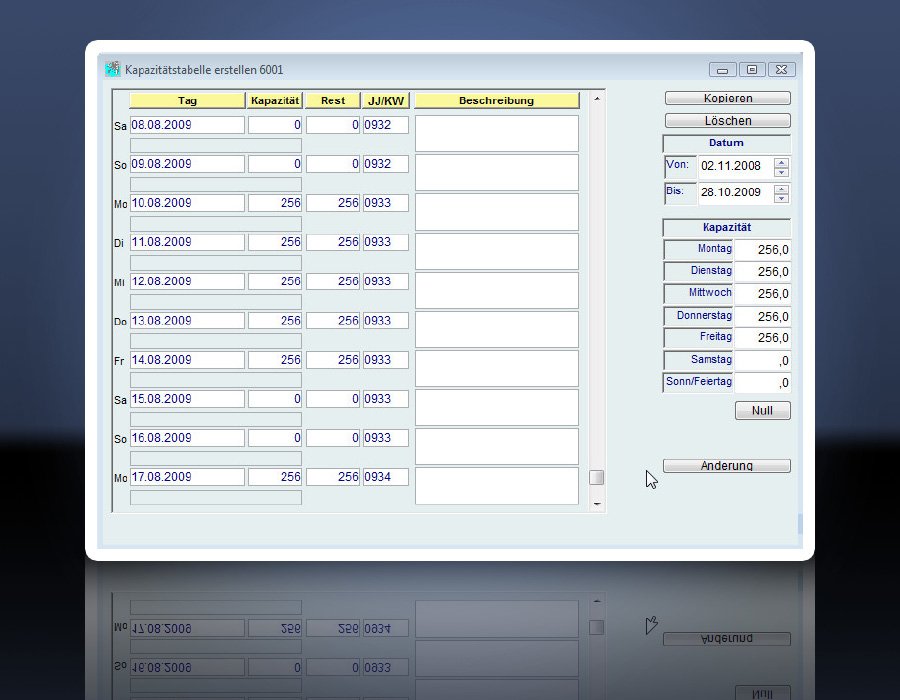Click the table scrollbar thumb
The width and height of the screenshot is (900, 700).
click(597, 477)
